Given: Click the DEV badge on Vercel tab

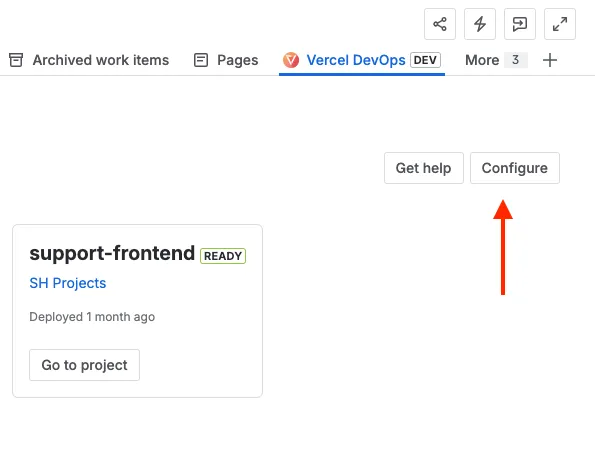Looking at the screenshot, I should 425,60.
